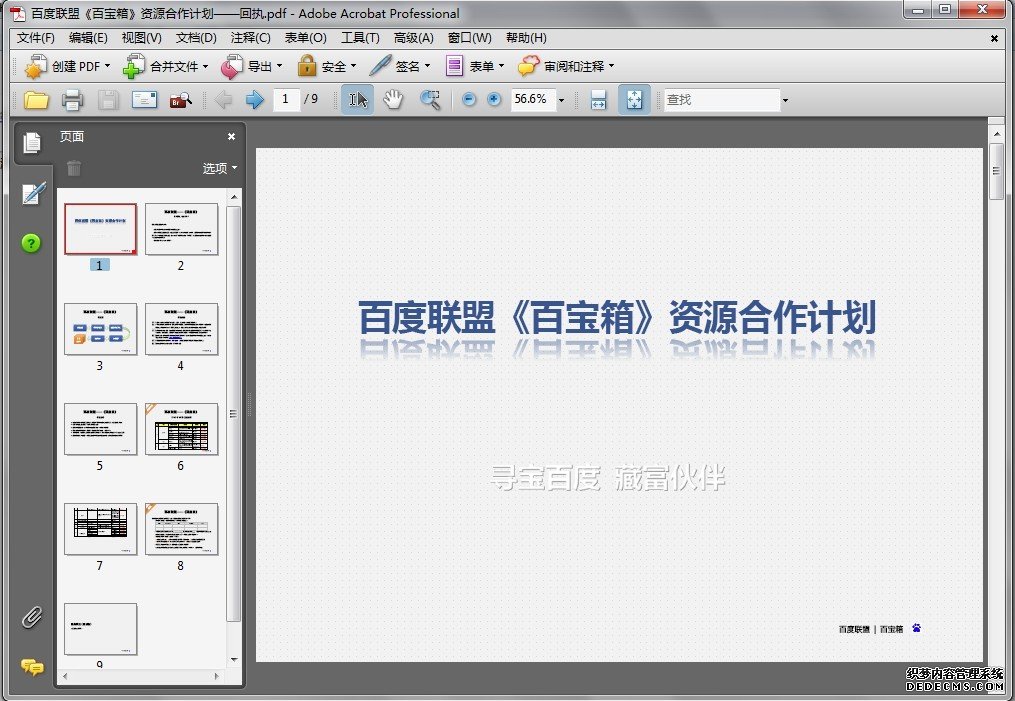Choose the Hand tool
Screen dimensions: 1015x701
click(x=393, y=100)
